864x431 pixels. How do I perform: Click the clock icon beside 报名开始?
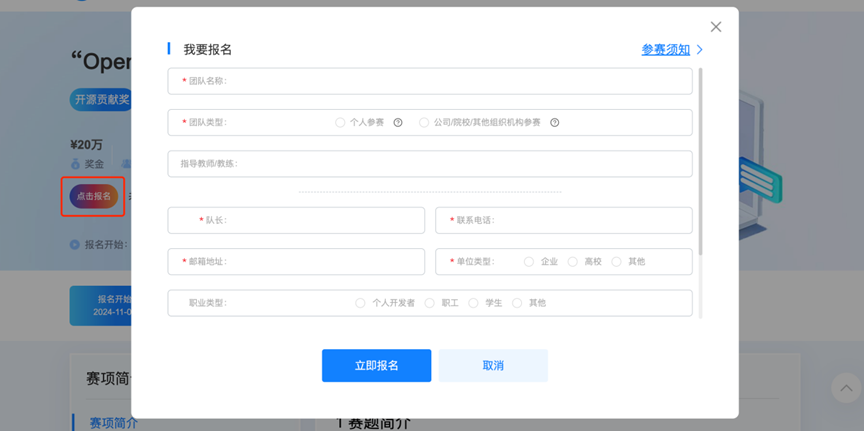click(75, 245)
